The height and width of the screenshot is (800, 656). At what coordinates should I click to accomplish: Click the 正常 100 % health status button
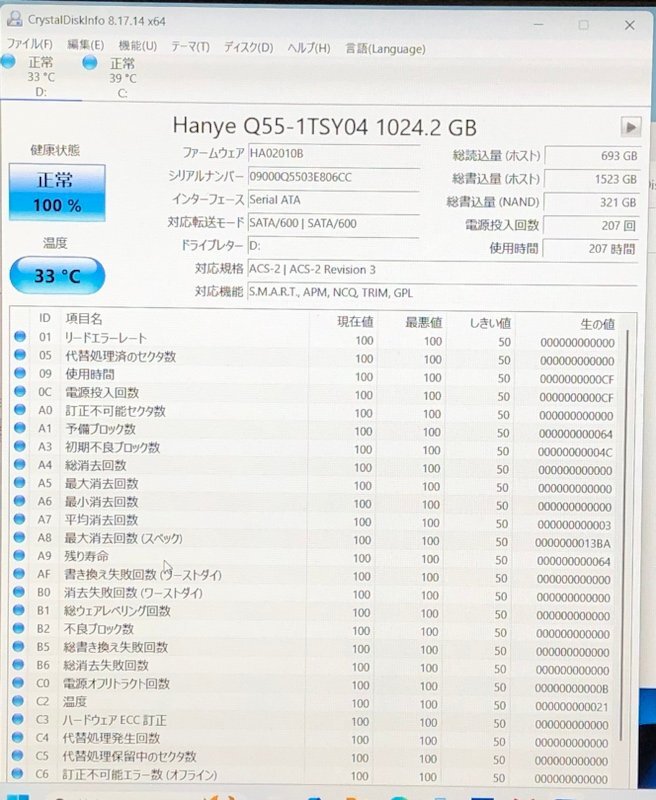[x=57, y=193]
